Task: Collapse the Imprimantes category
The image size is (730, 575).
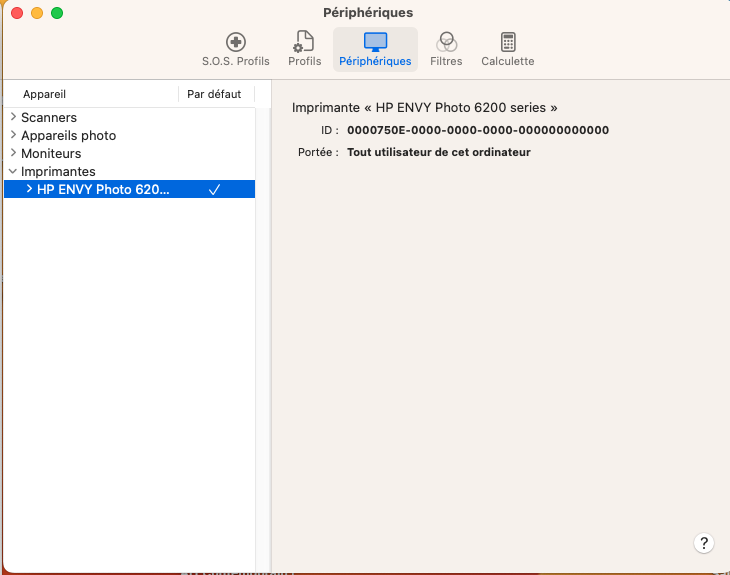Action: 13,171
